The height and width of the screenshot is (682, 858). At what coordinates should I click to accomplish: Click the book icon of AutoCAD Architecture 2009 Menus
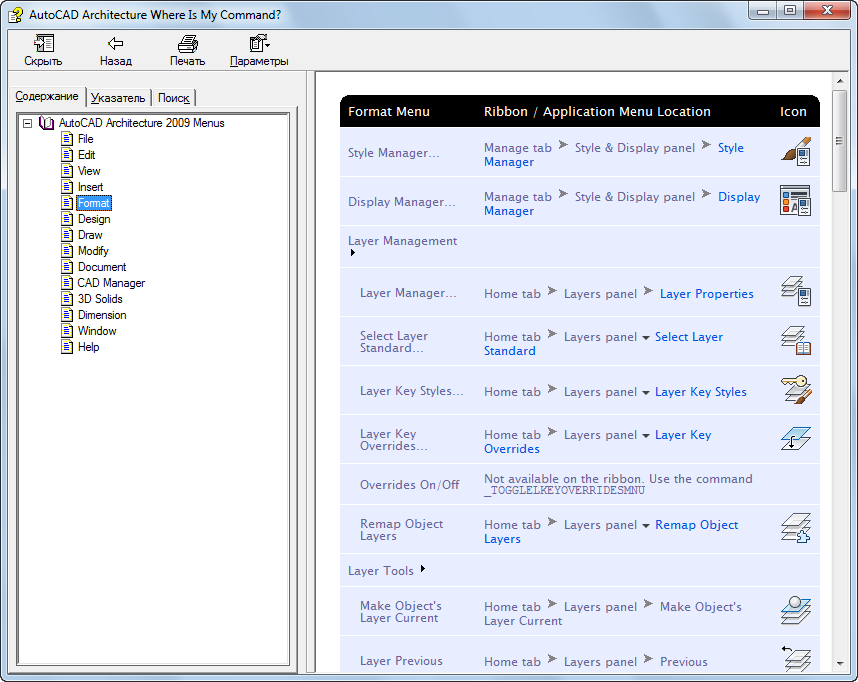pos(47,123)
